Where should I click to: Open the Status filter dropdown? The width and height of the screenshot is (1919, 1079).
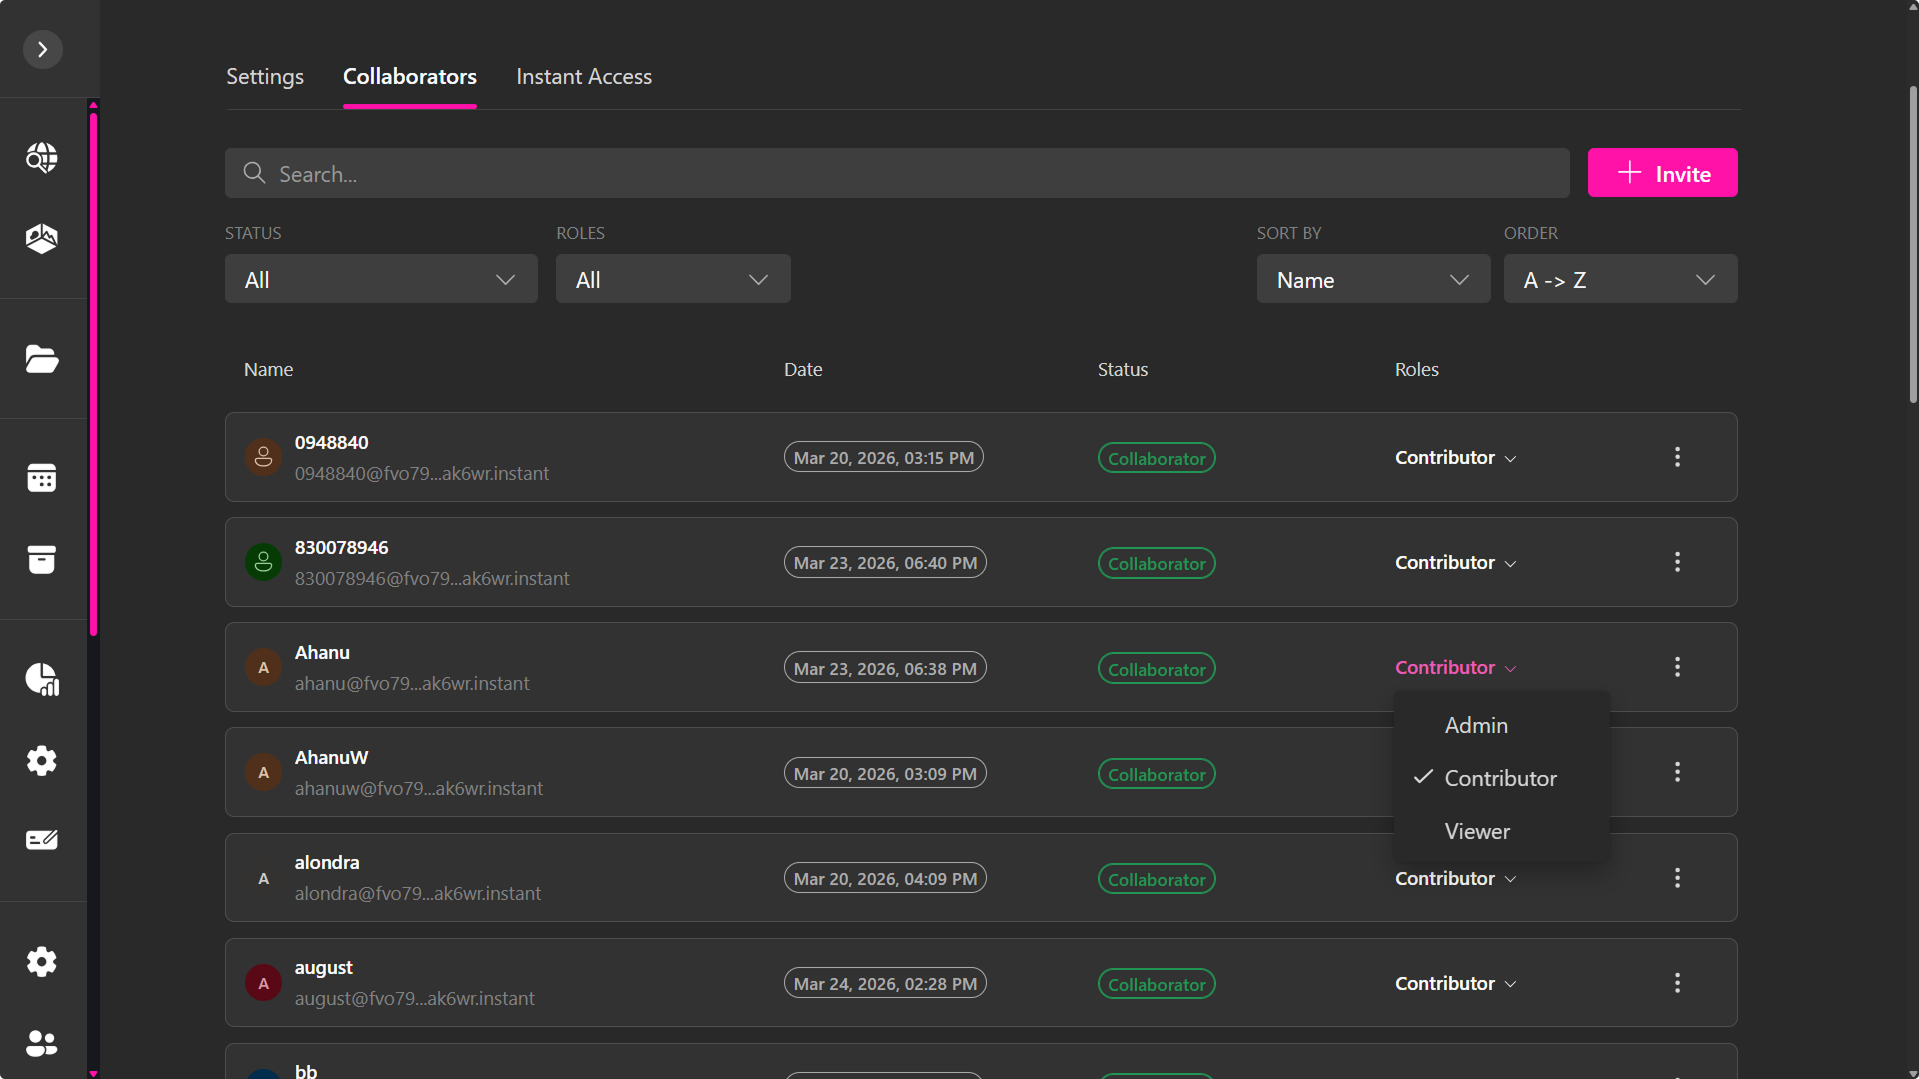381,279
